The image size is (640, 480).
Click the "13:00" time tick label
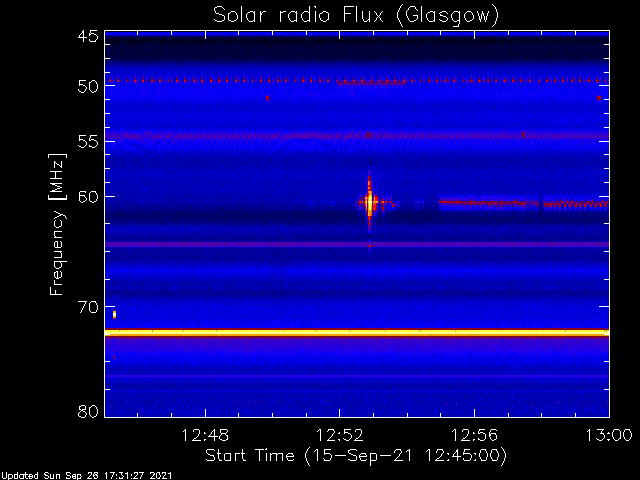[x=609, y=435]
